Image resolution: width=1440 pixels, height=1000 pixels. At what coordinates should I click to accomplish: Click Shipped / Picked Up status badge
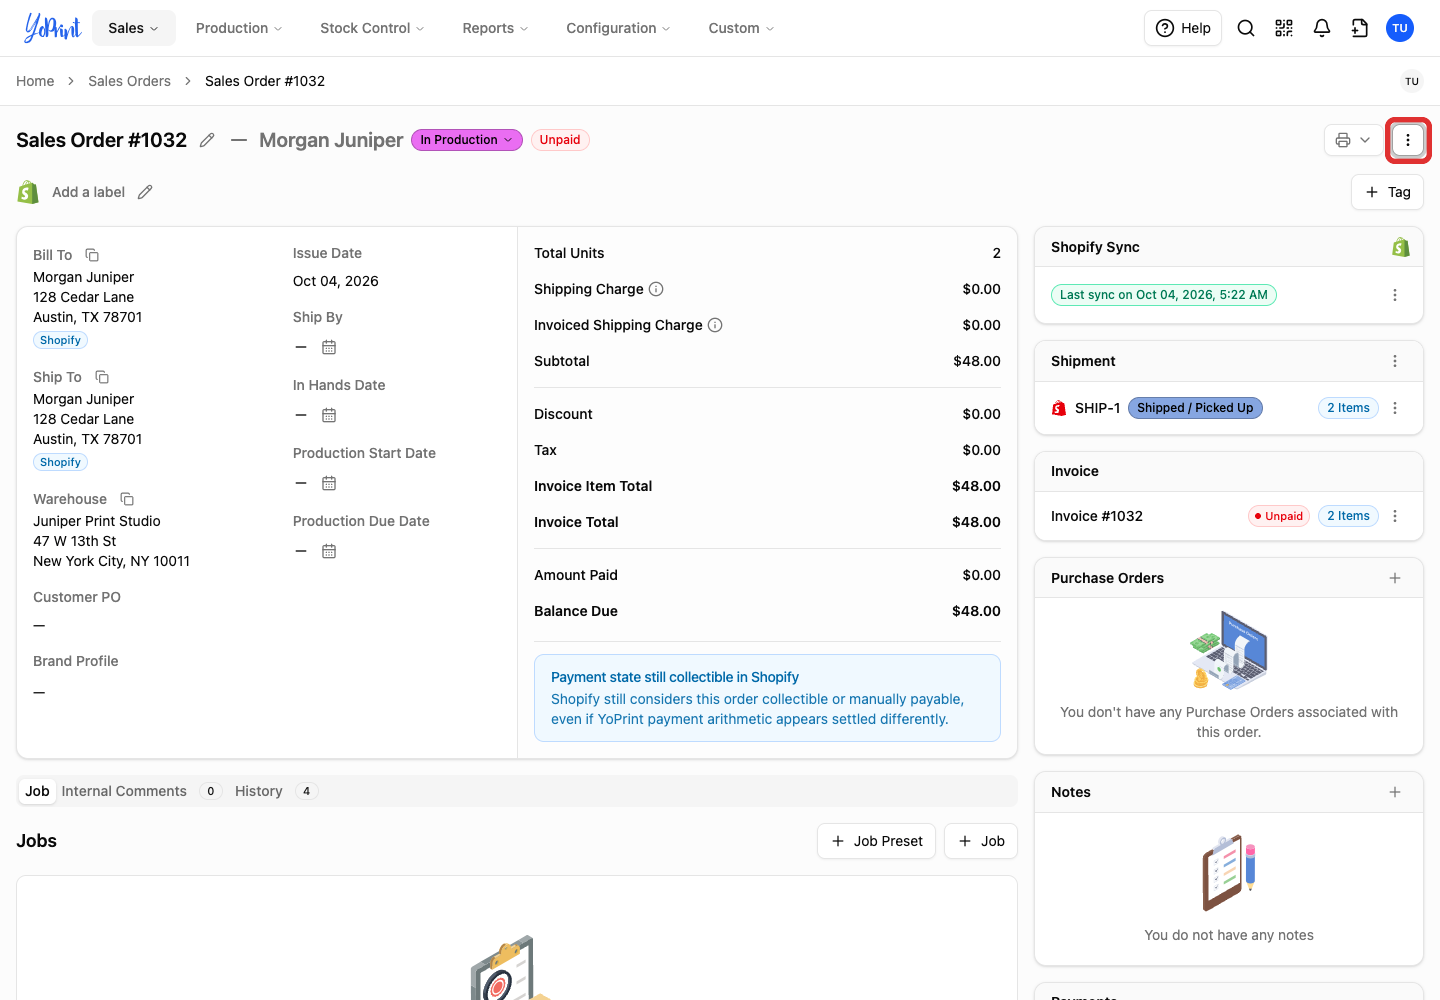[x=1195, y=408]
